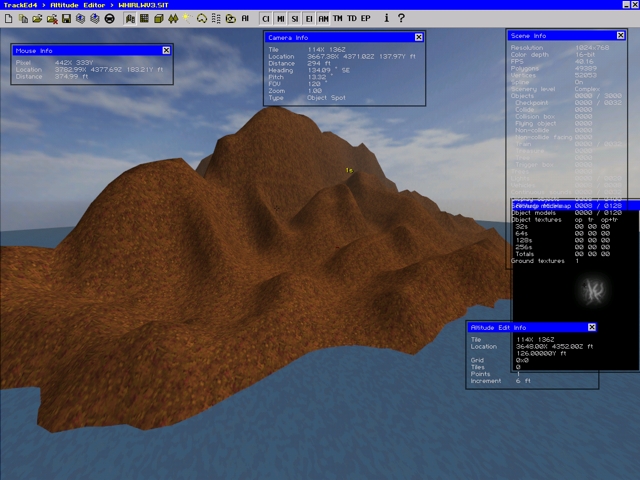
Task: Click the Copy documents icon in toolbar
Action: click(23, 19)
